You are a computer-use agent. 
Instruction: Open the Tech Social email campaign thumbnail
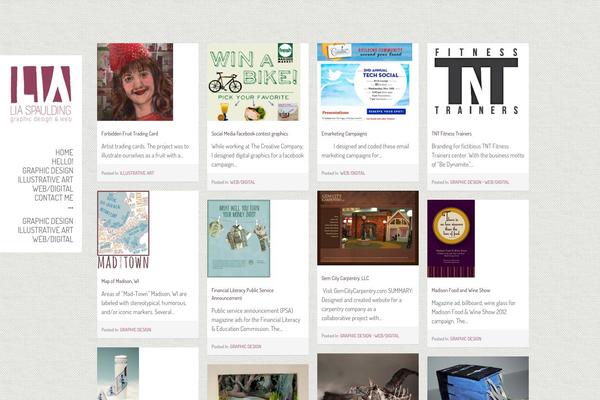[364, 82]
